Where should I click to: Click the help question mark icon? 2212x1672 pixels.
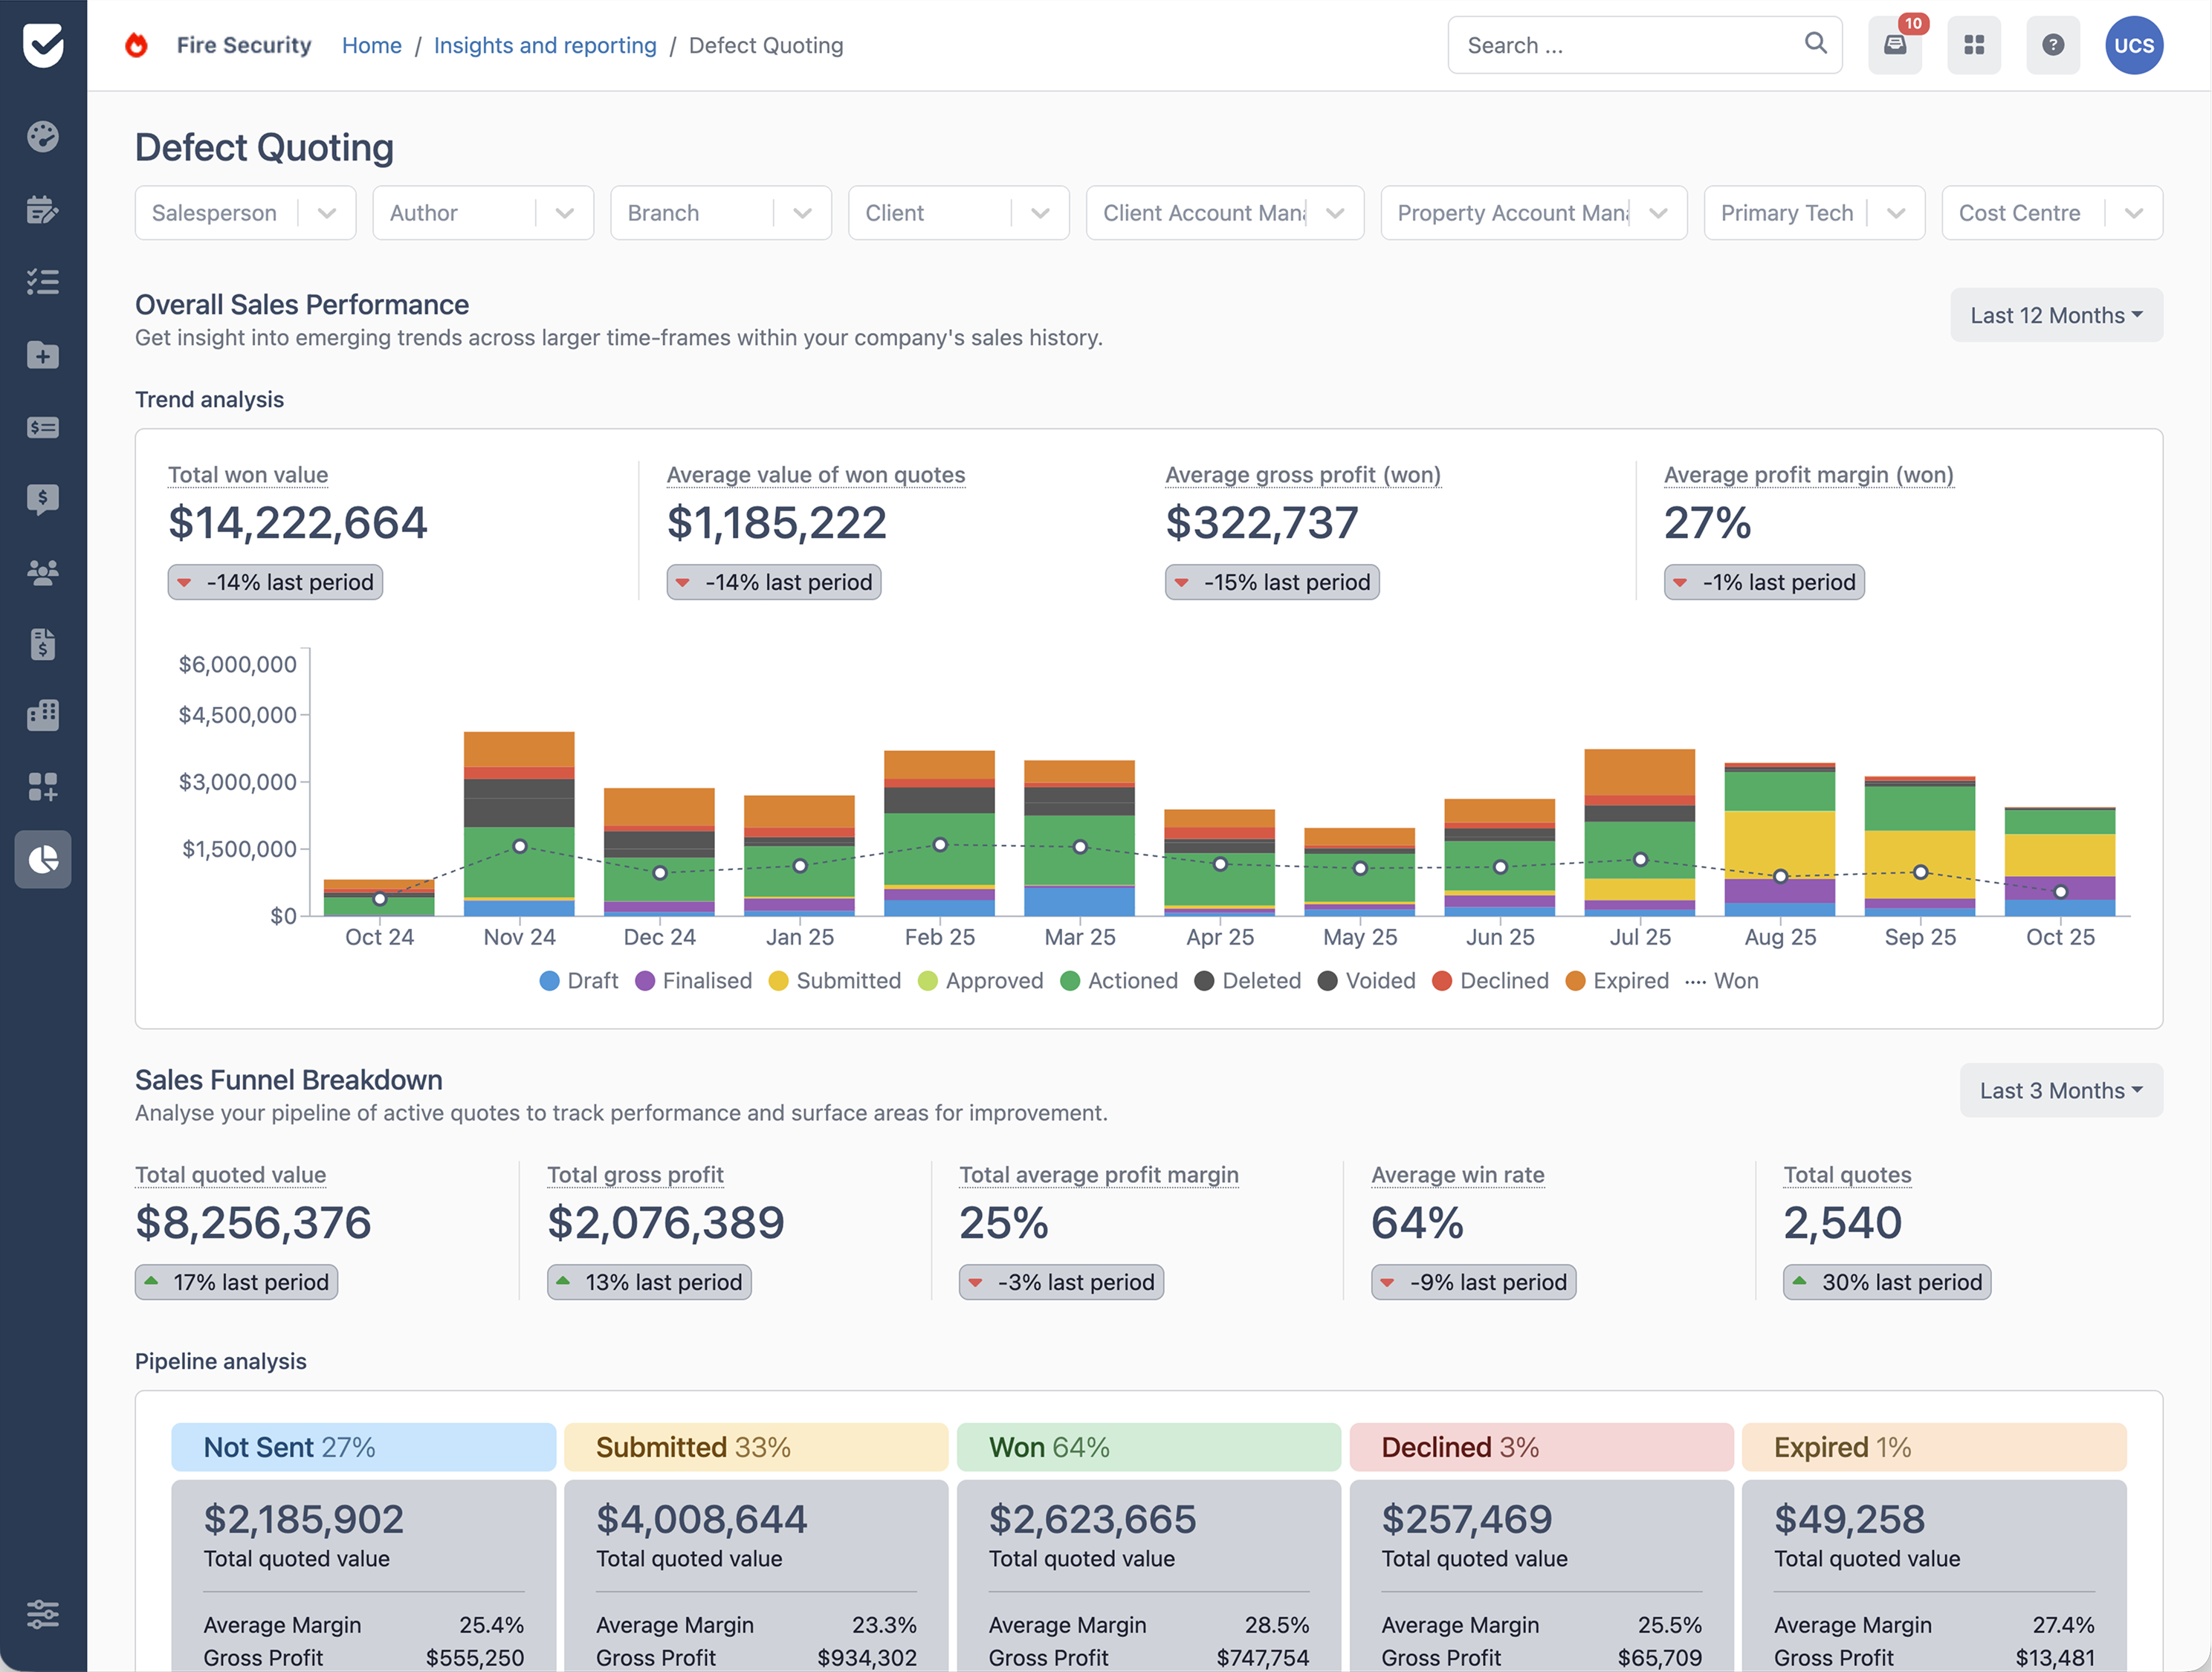(2052, 45)
